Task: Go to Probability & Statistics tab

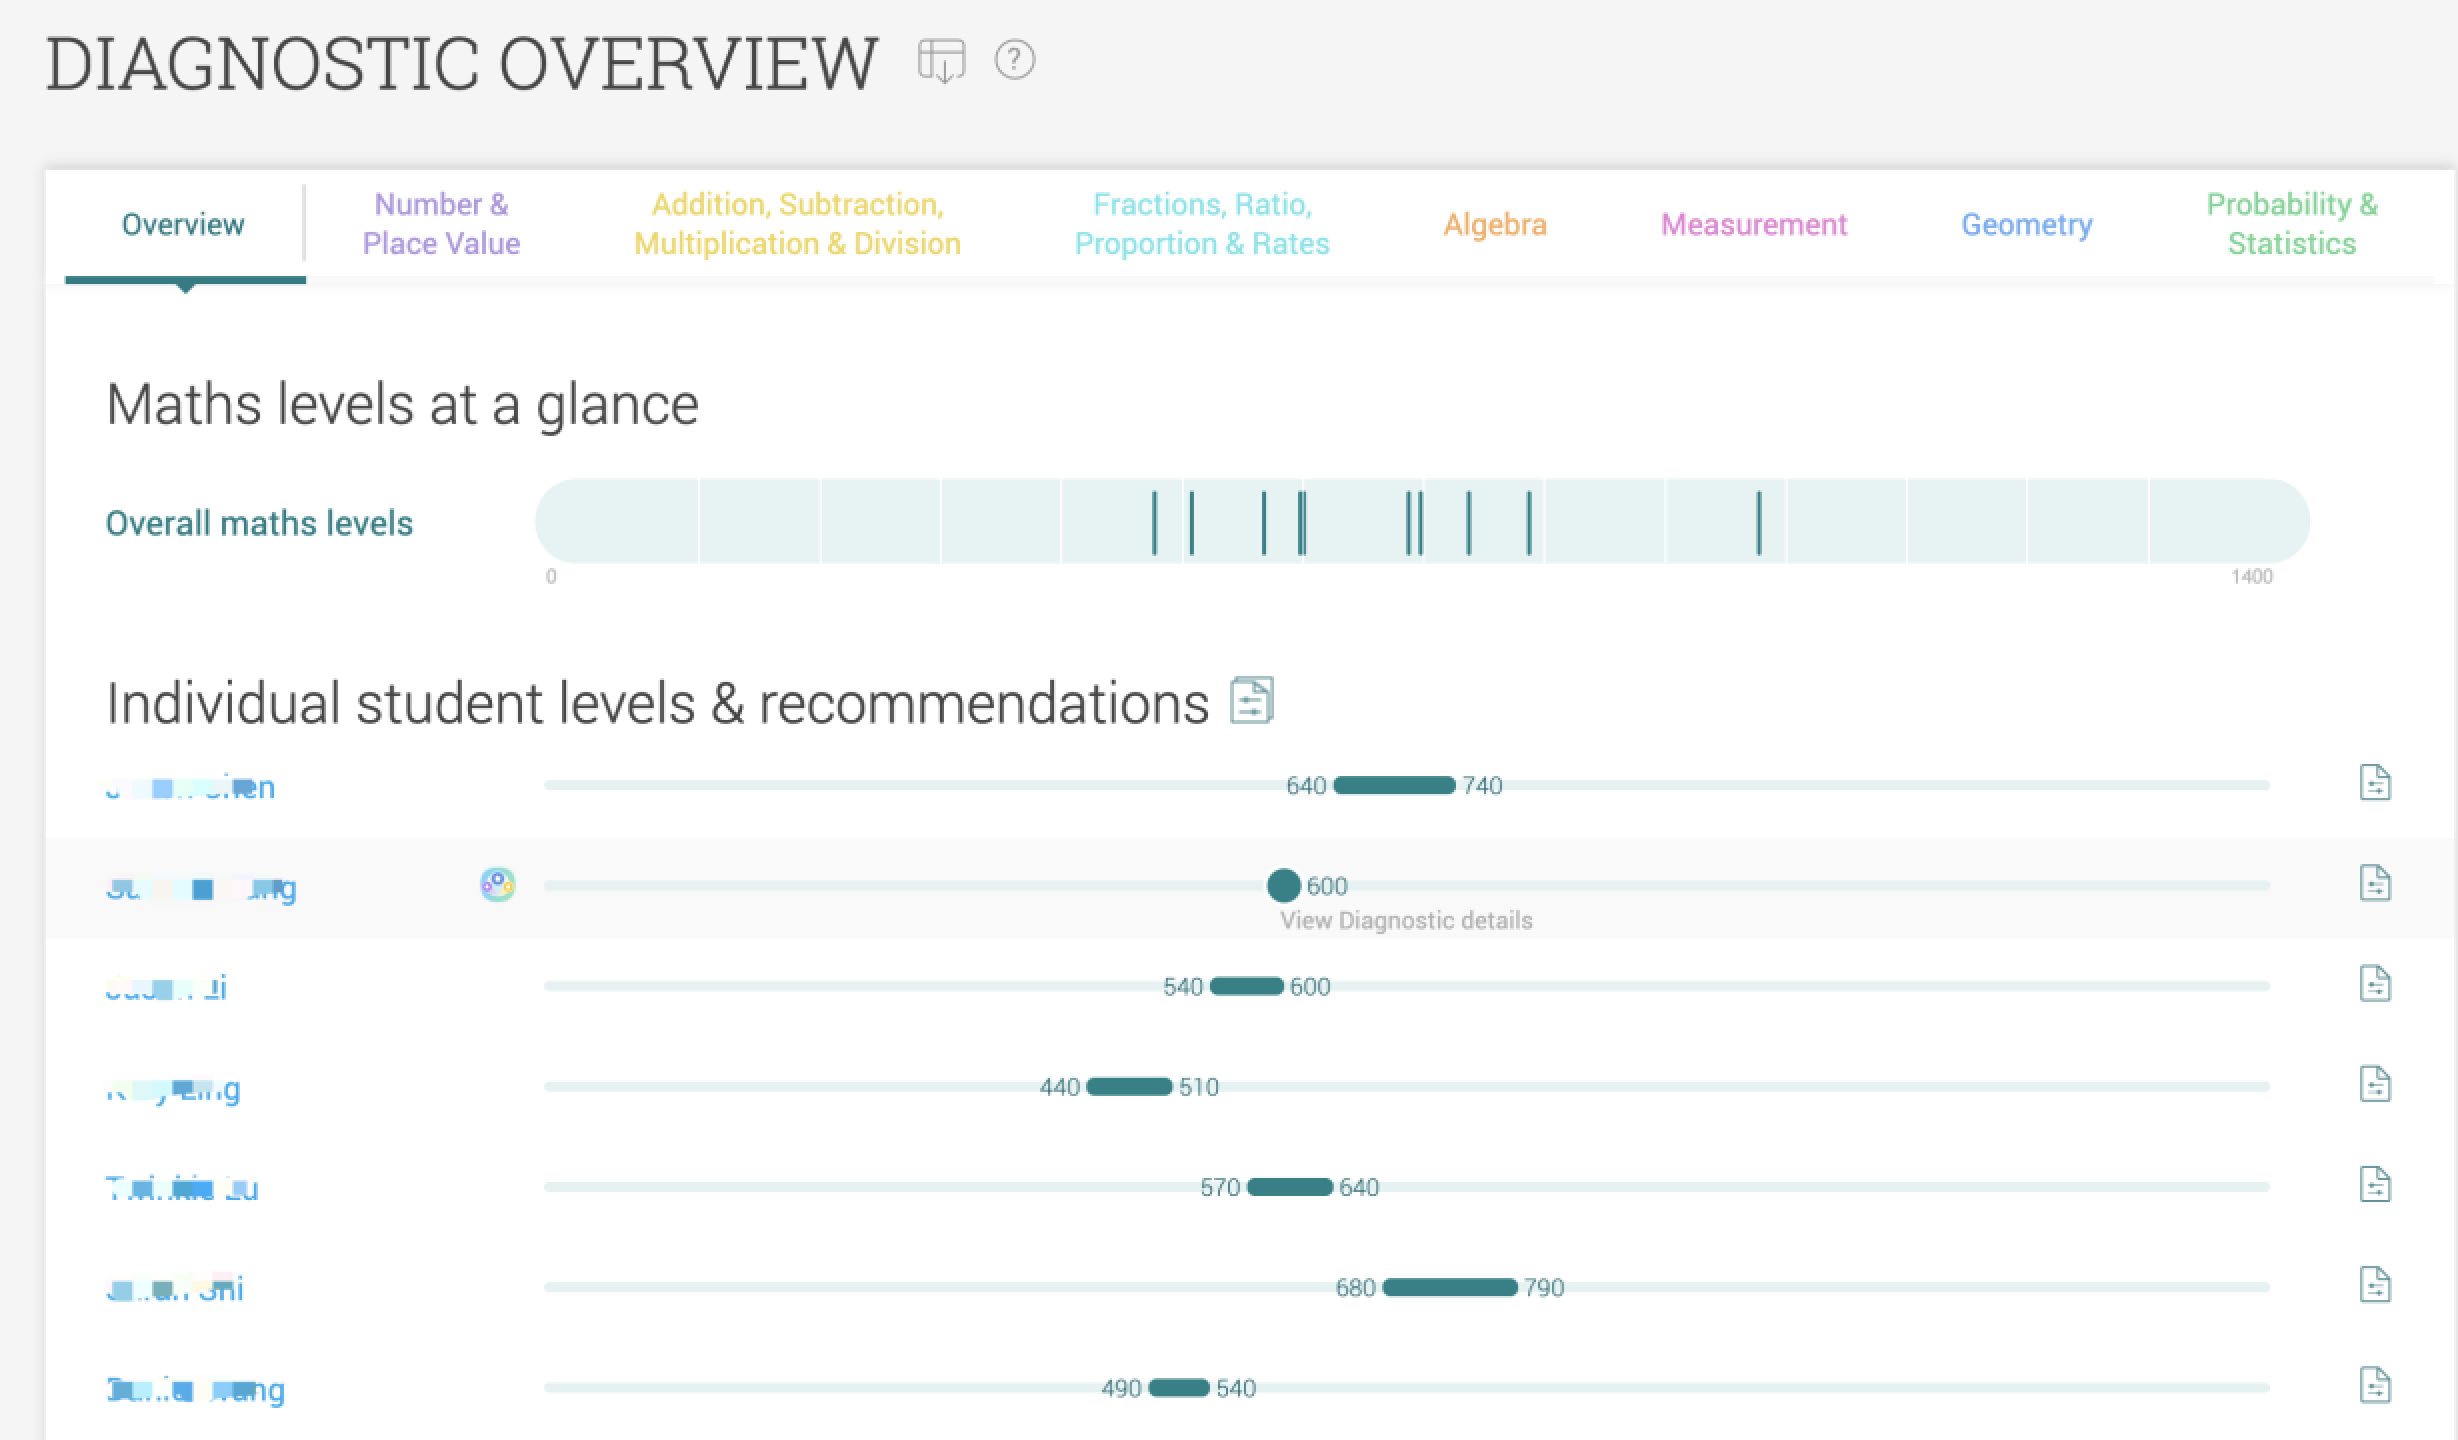Action: (x=2291, y=224)
